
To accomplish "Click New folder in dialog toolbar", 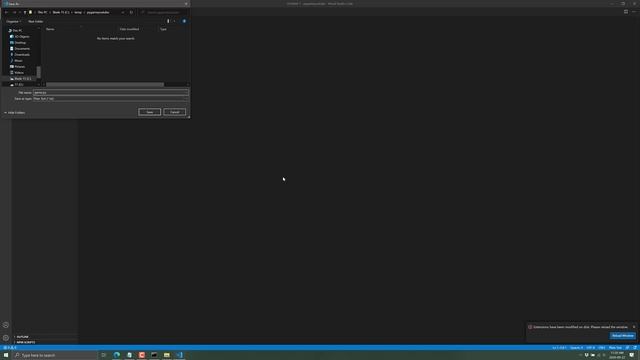I will pos(36,21).
